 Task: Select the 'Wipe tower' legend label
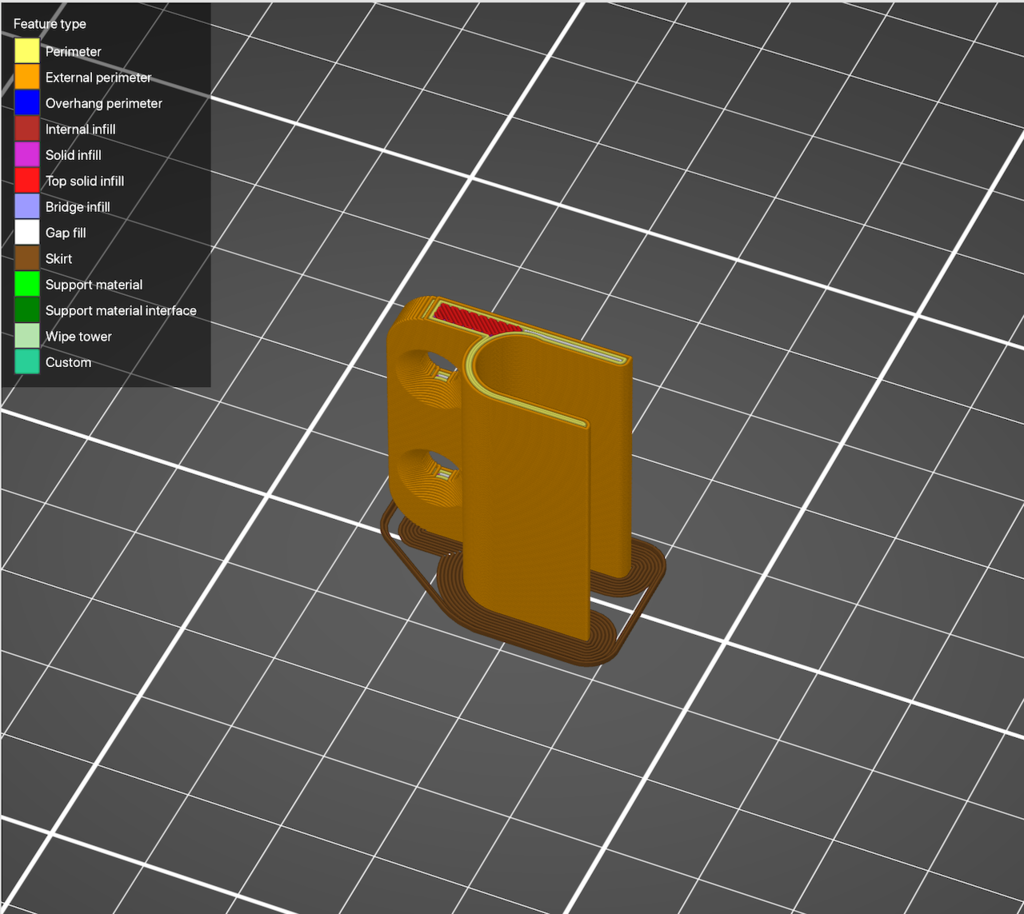coord(78,337)
